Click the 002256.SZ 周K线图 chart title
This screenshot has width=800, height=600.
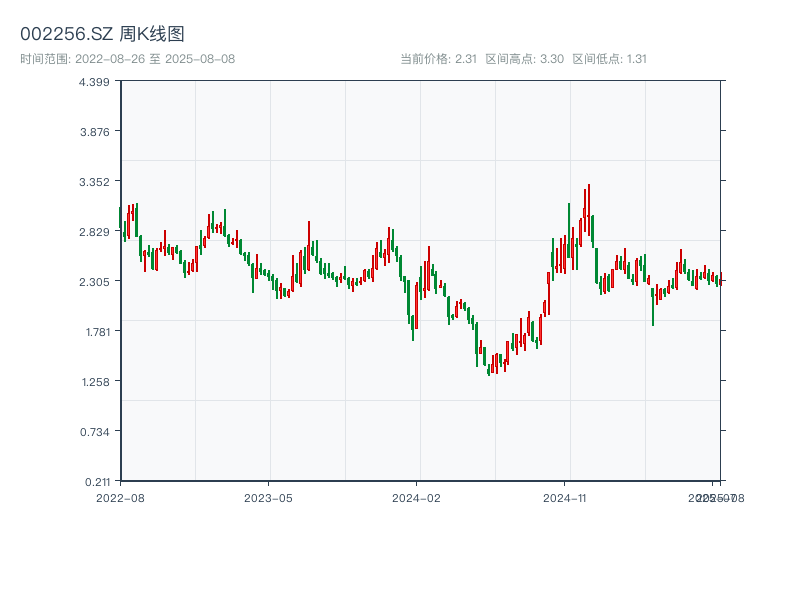102,34
